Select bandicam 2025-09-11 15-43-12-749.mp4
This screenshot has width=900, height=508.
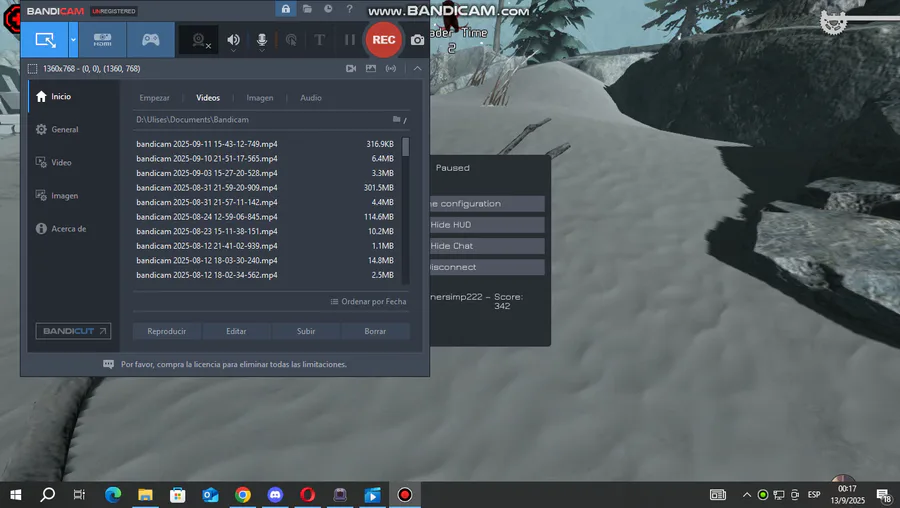click(x=265, y=144)
